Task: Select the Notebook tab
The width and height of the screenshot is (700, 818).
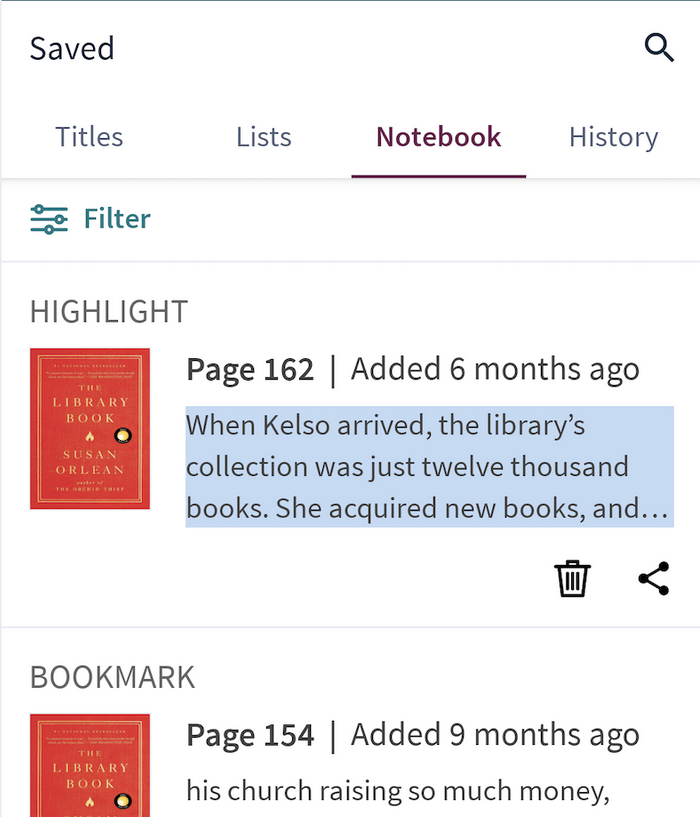Action: tap(439, 137)
